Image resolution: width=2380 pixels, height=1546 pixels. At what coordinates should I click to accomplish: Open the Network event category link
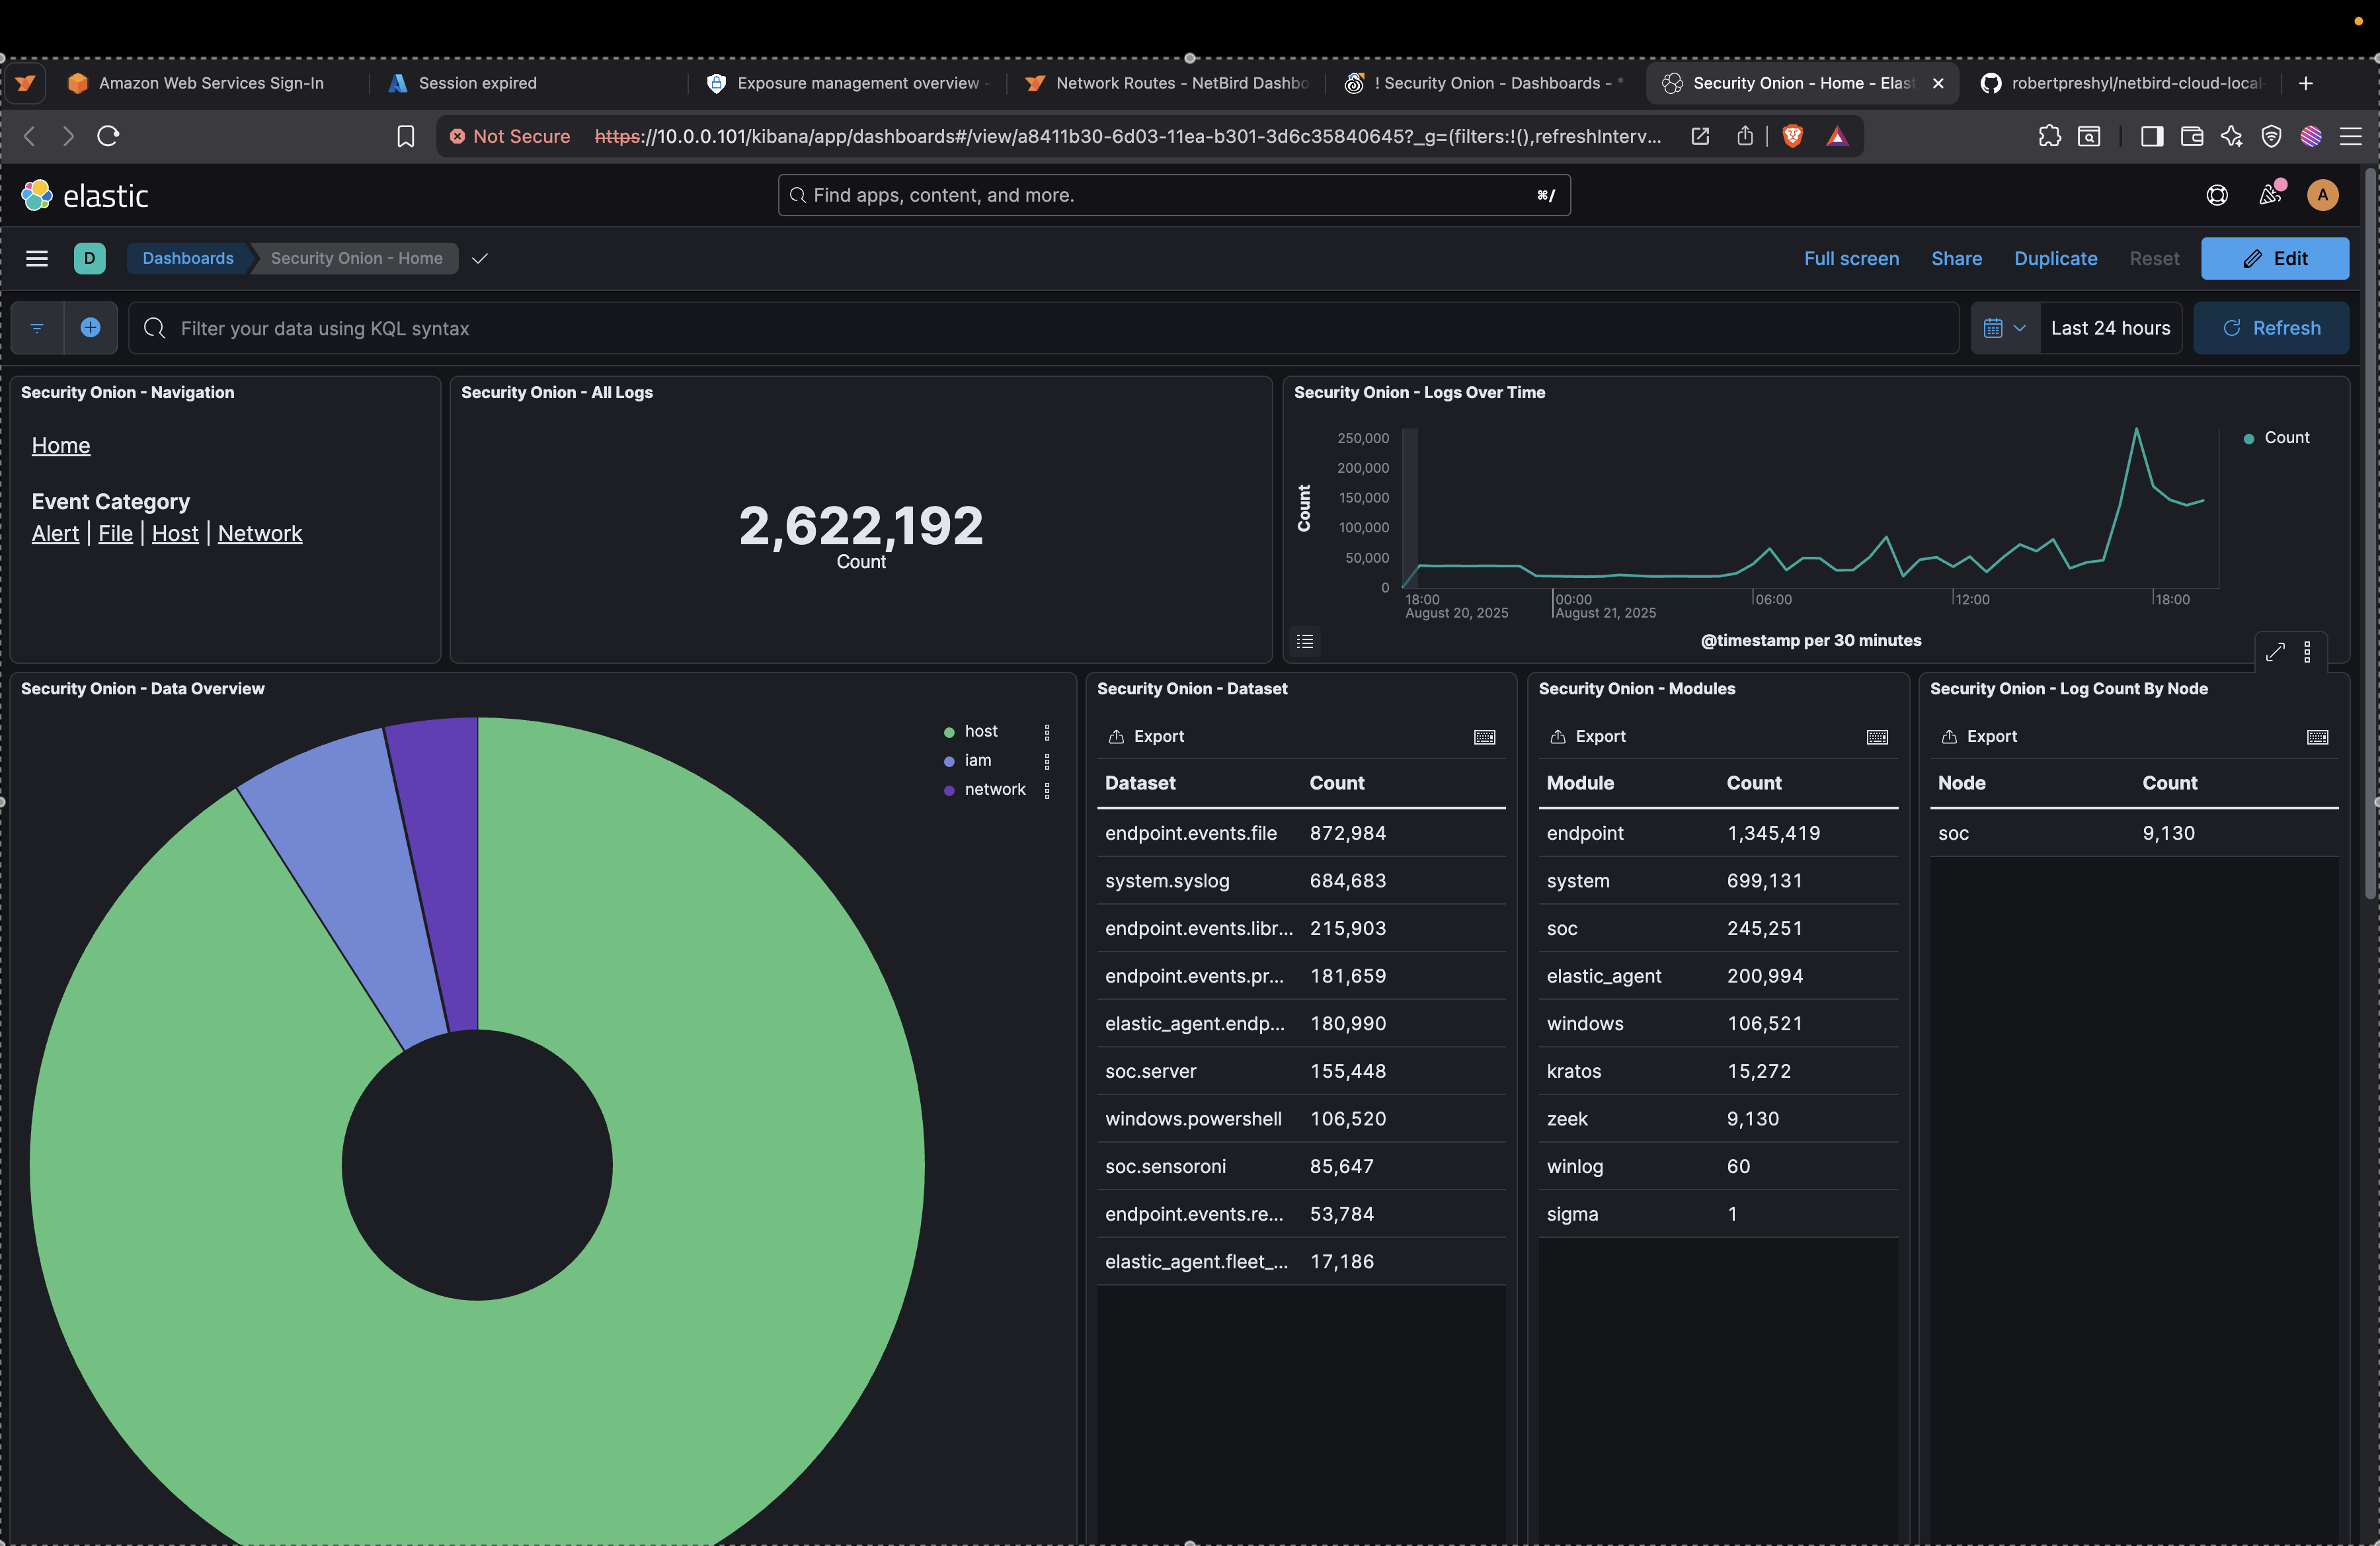click(260, 533)
